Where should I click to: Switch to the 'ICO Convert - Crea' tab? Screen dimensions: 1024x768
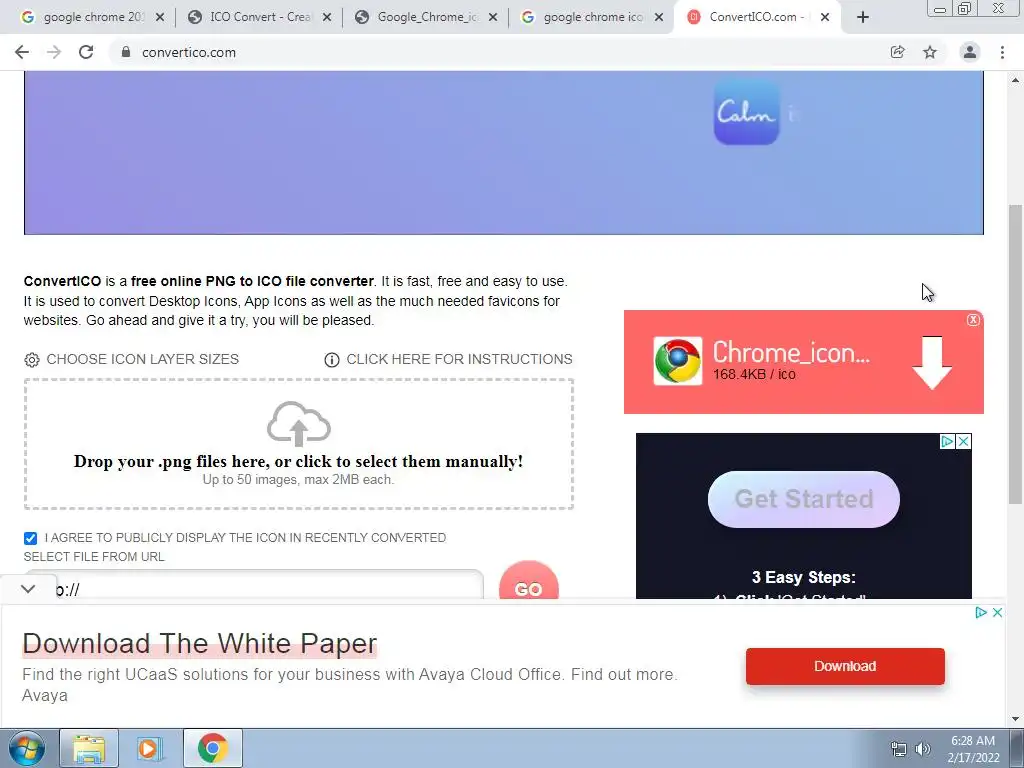(x=259, y=18)
